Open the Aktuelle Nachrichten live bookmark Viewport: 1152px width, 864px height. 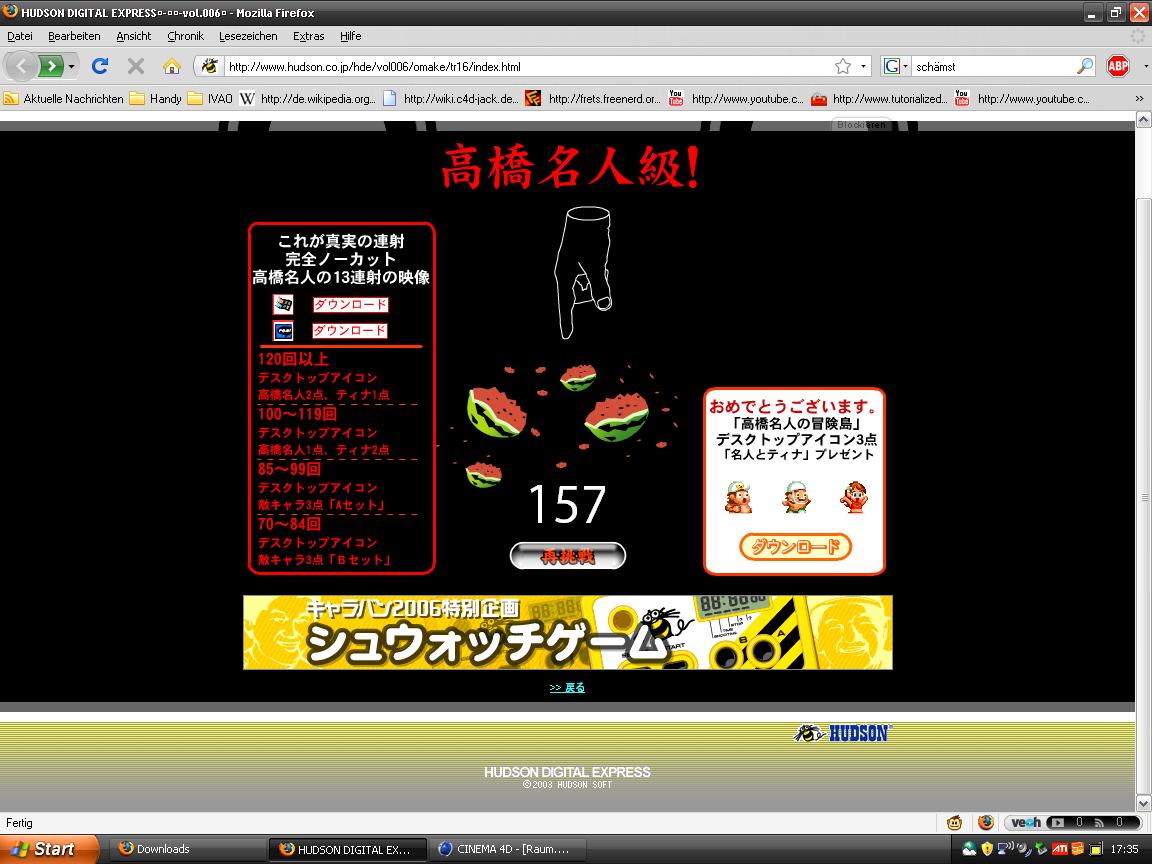click(64, 98)
